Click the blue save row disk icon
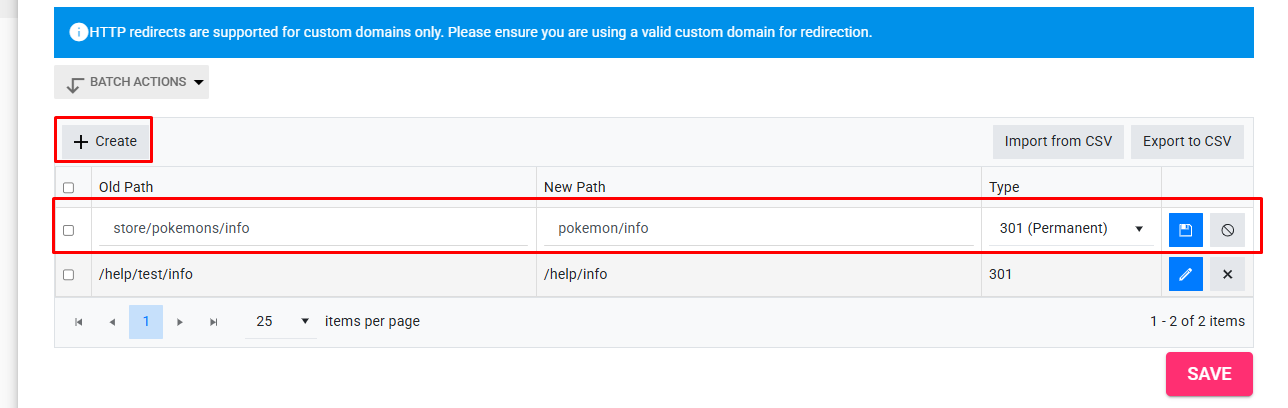This screenshot has height=408, width=1288. (x=1186, y=230)
